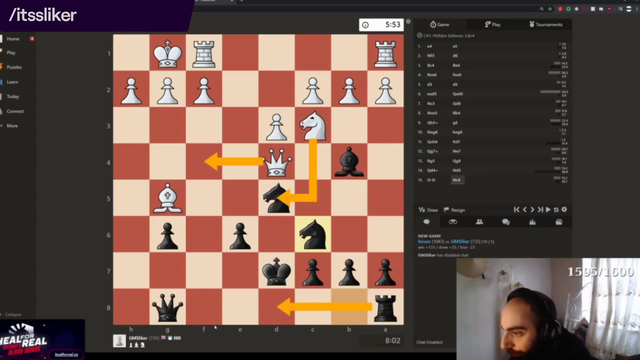Open the last tab icon in chat row
This screenshot has width=640, height=360.
click(x=559, y=222)
